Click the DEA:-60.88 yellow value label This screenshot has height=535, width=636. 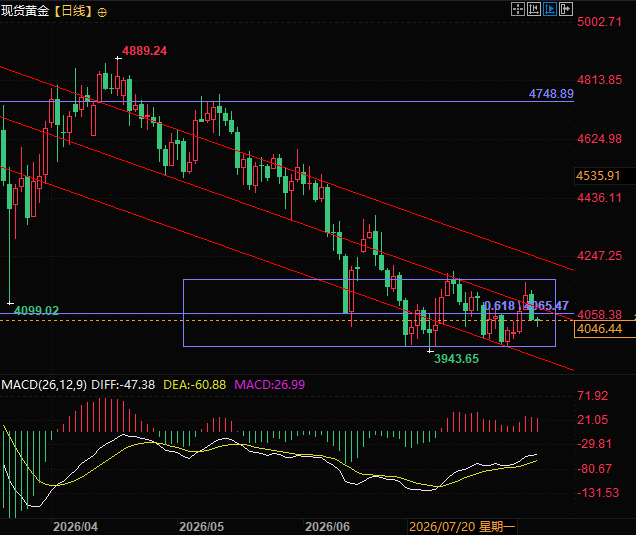(194, 385)
